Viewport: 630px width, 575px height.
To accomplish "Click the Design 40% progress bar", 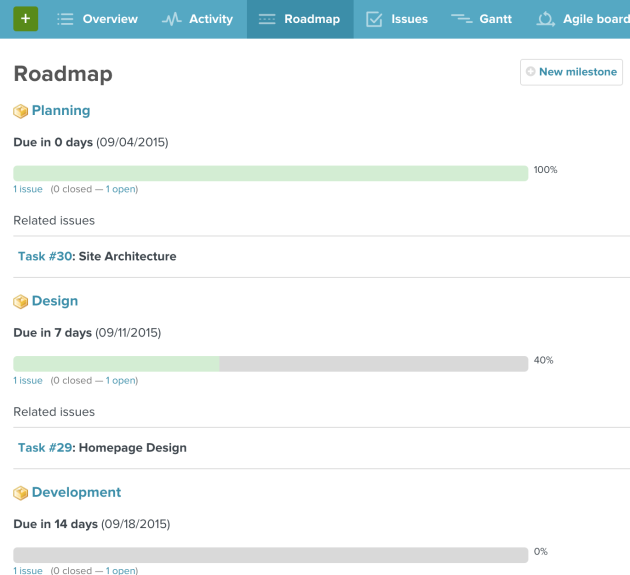I will coord(271,364).
